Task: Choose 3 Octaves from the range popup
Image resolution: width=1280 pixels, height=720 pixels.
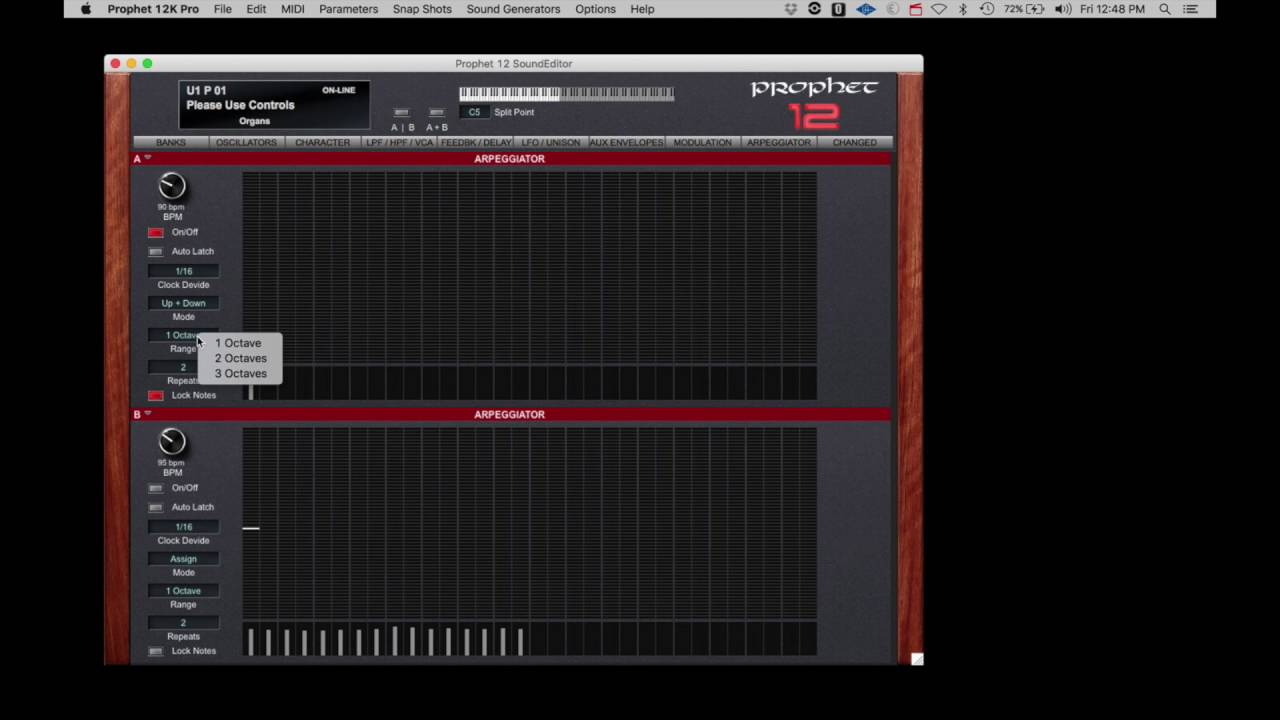Action: 240,373
